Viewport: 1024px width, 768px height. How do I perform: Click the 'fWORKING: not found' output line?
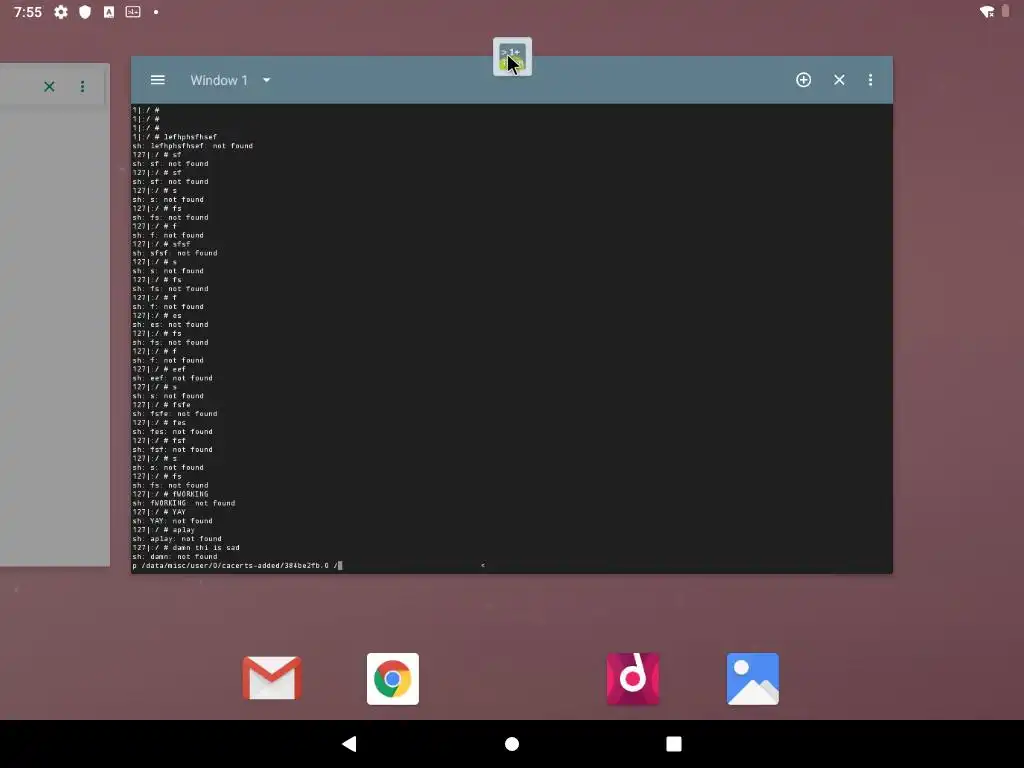point(184,504)
